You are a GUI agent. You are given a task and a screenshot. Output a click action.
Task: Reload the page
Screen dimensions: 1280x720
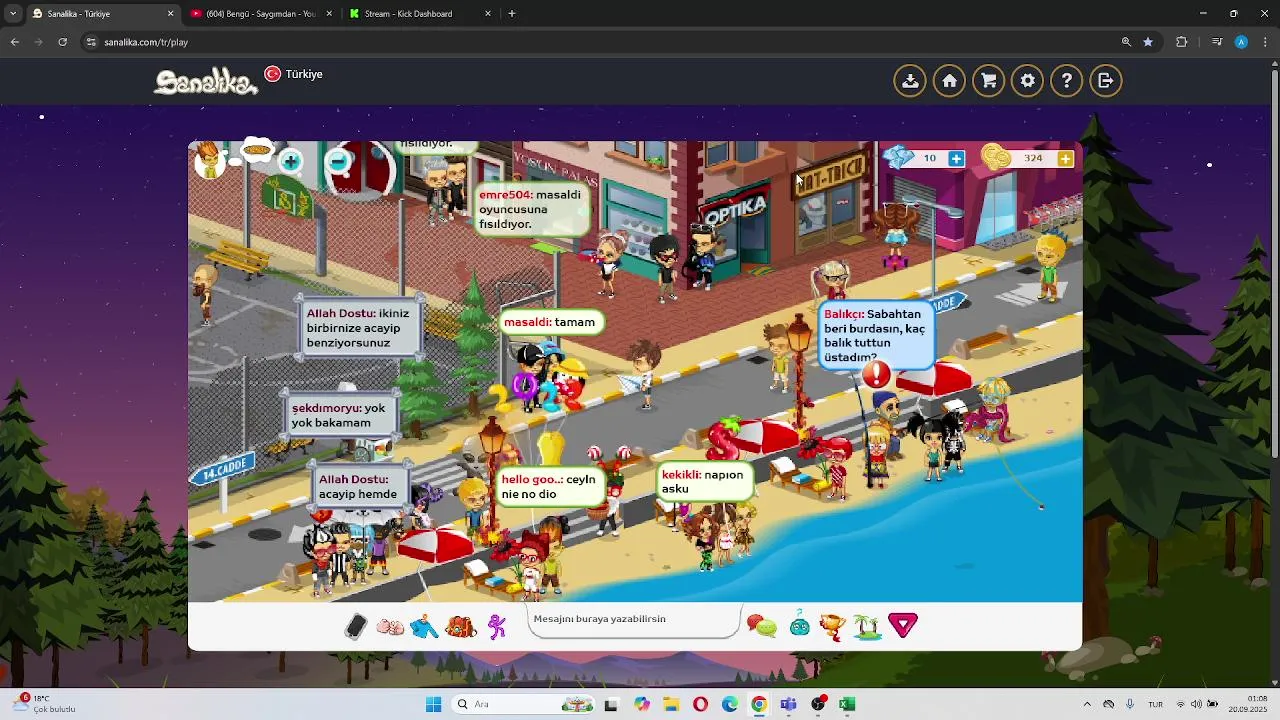(x=62, y=42)
